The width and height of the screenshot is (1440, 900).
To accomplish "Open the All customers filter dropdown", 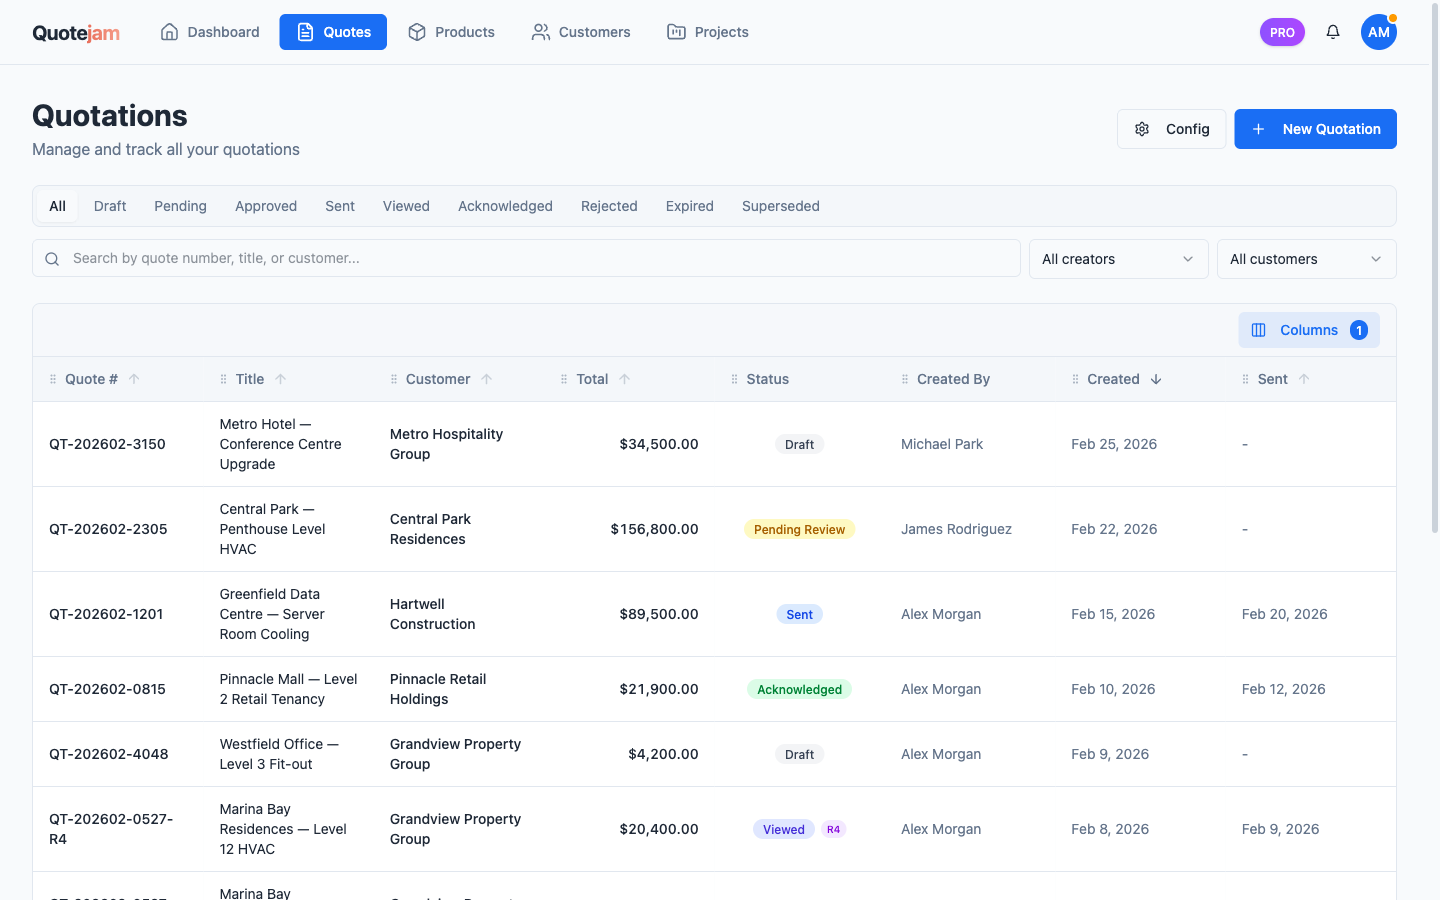I will pos(1305,259).
